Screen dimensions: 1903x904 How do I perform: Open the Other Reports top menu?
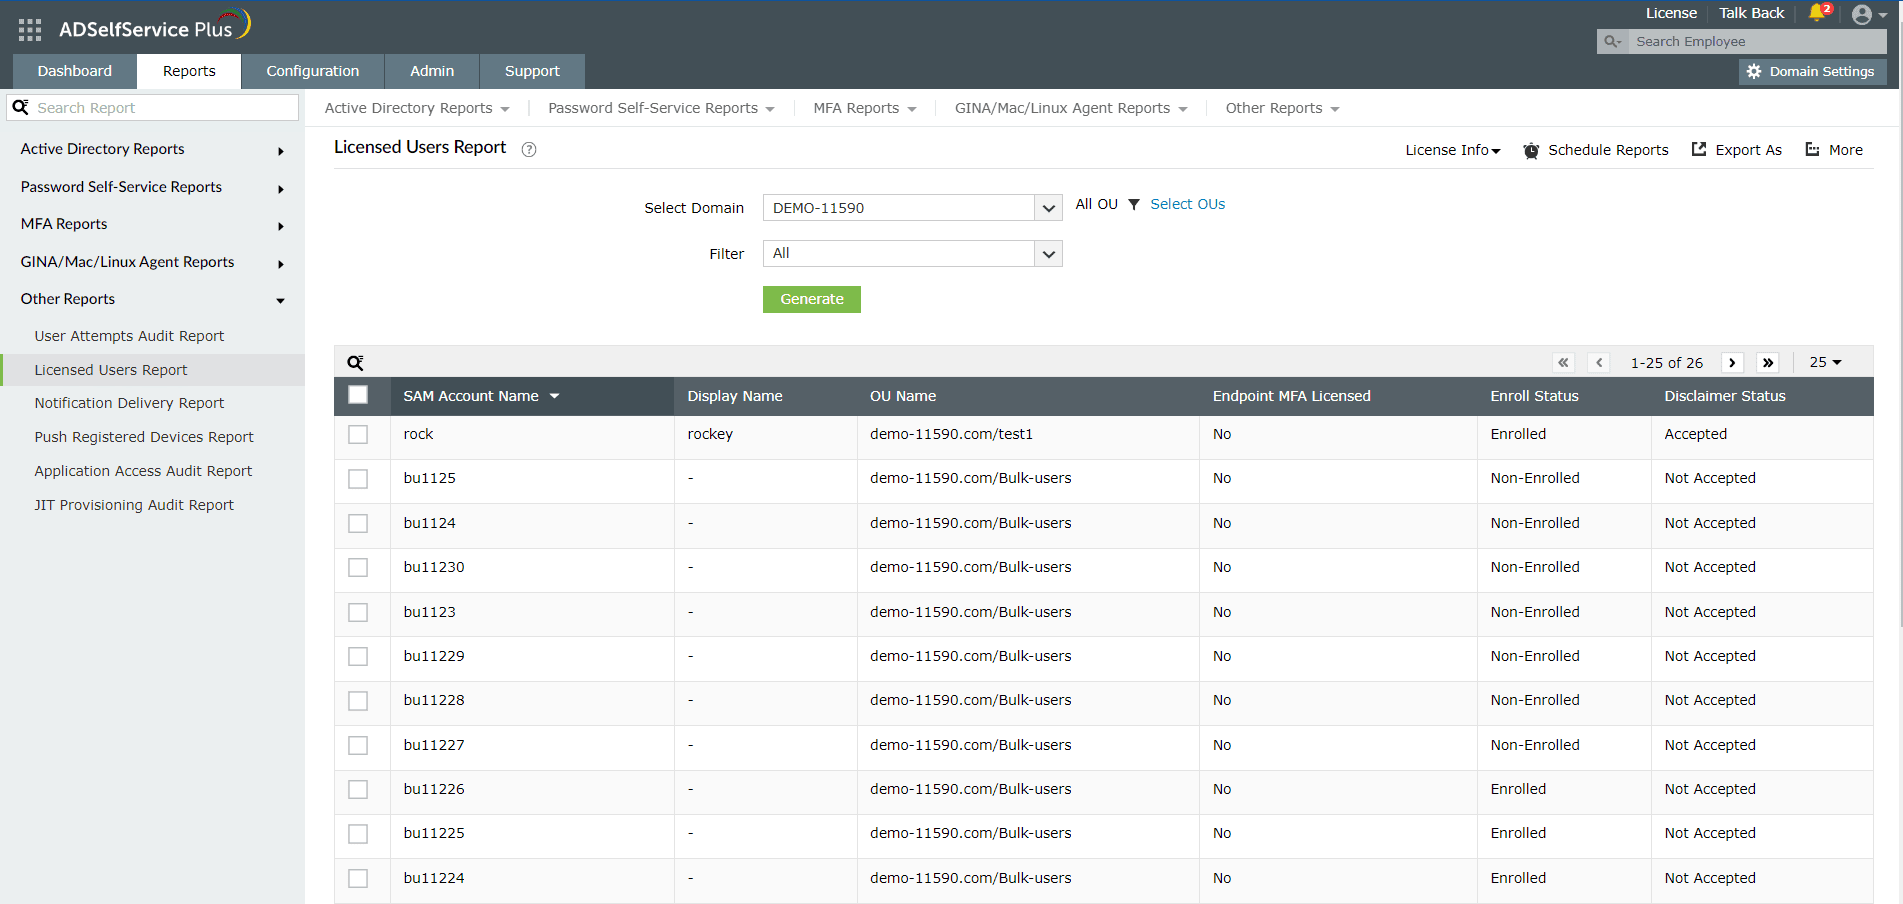[1282, 108]
